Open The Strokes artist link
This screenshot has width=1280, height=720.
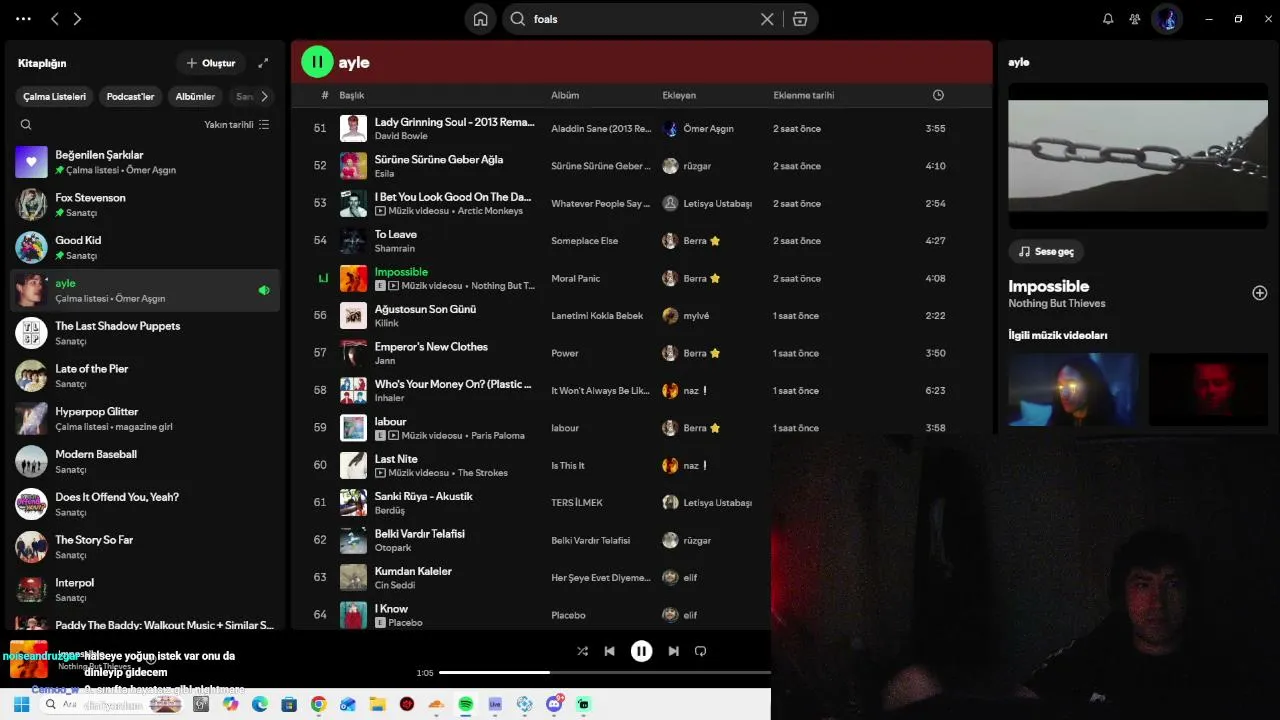pos(483,473)
